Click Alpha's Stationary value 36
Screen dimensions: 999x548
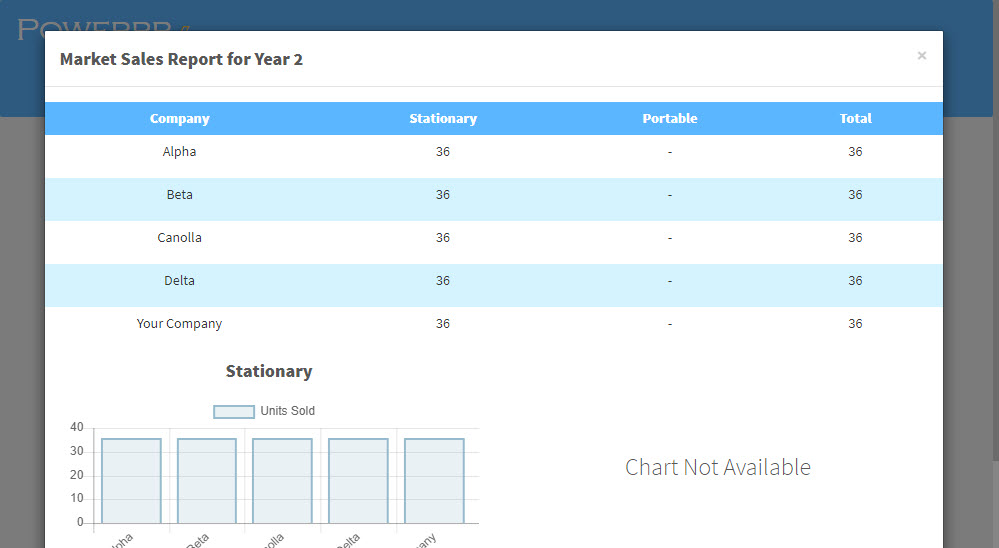pyautogui.click(x=443, y=152)
